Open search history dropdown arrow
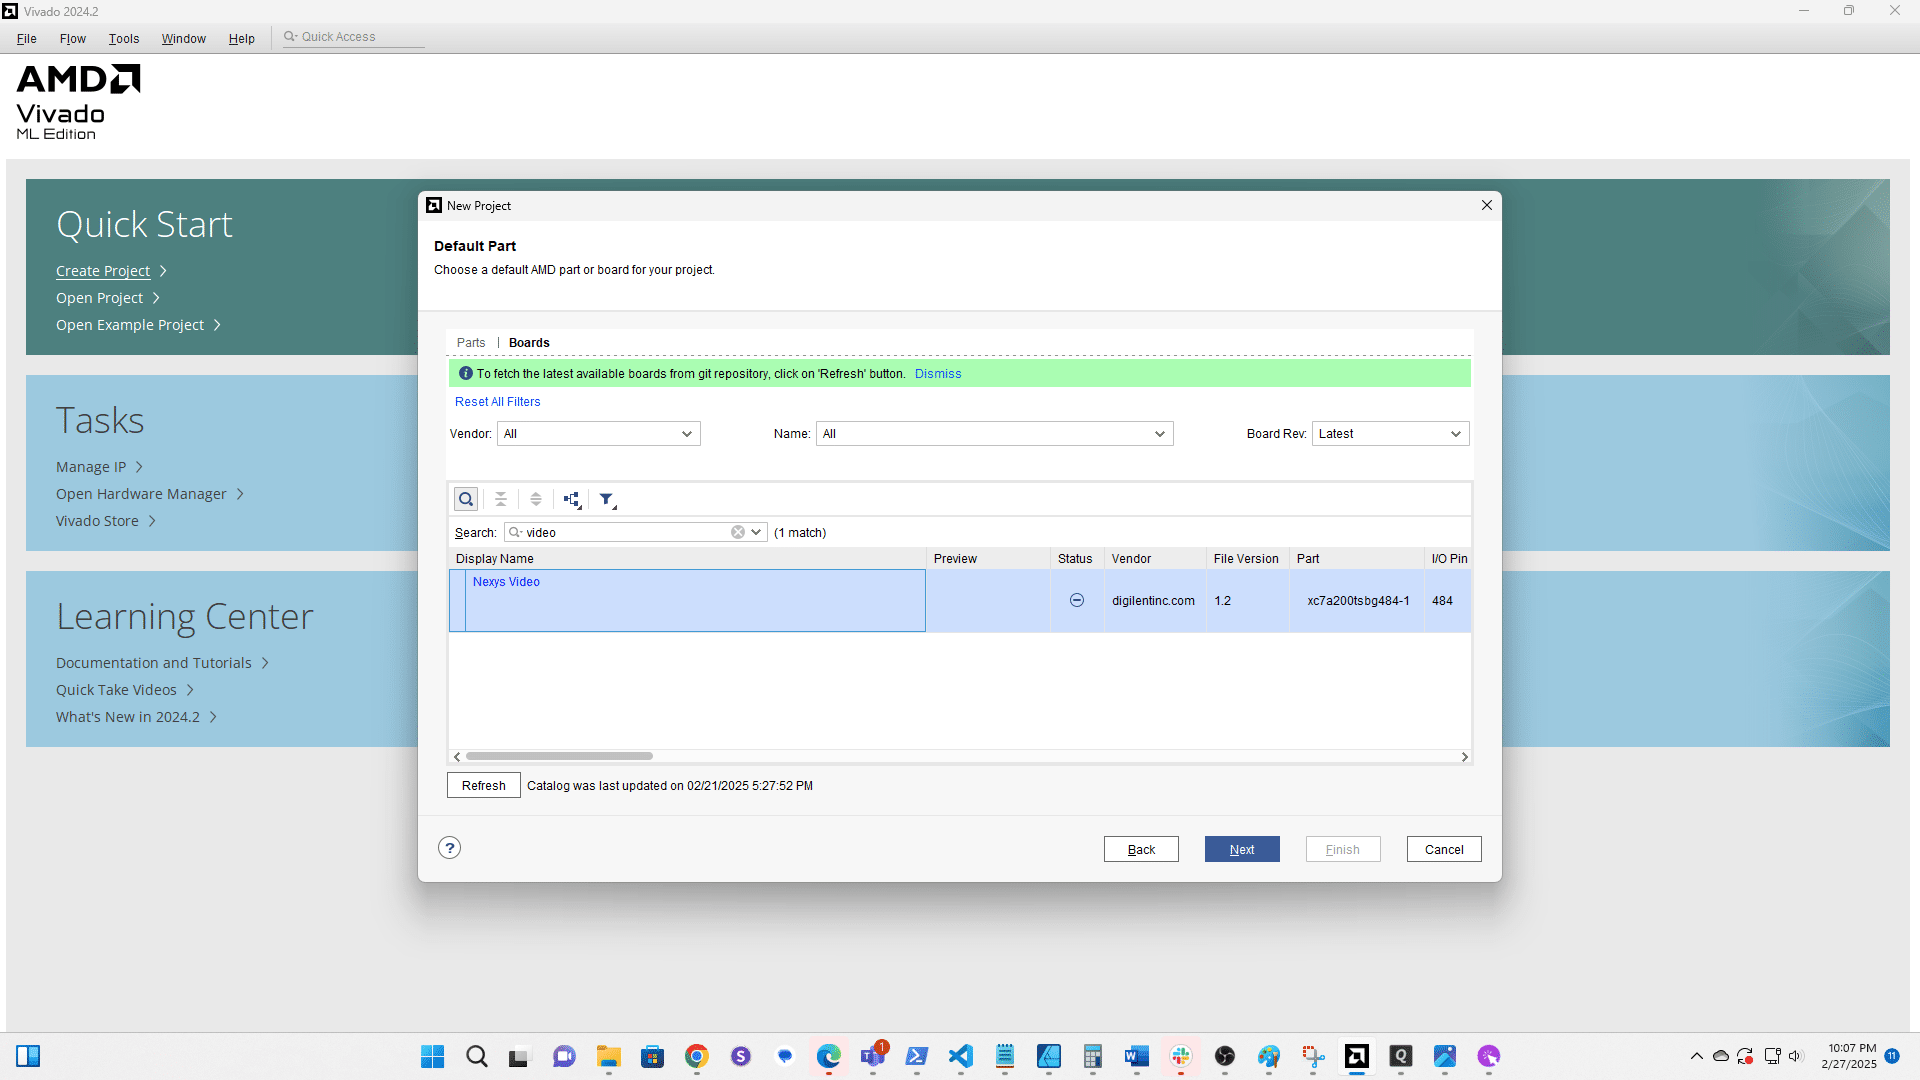 pyautogui.click(x=757, y=532)
